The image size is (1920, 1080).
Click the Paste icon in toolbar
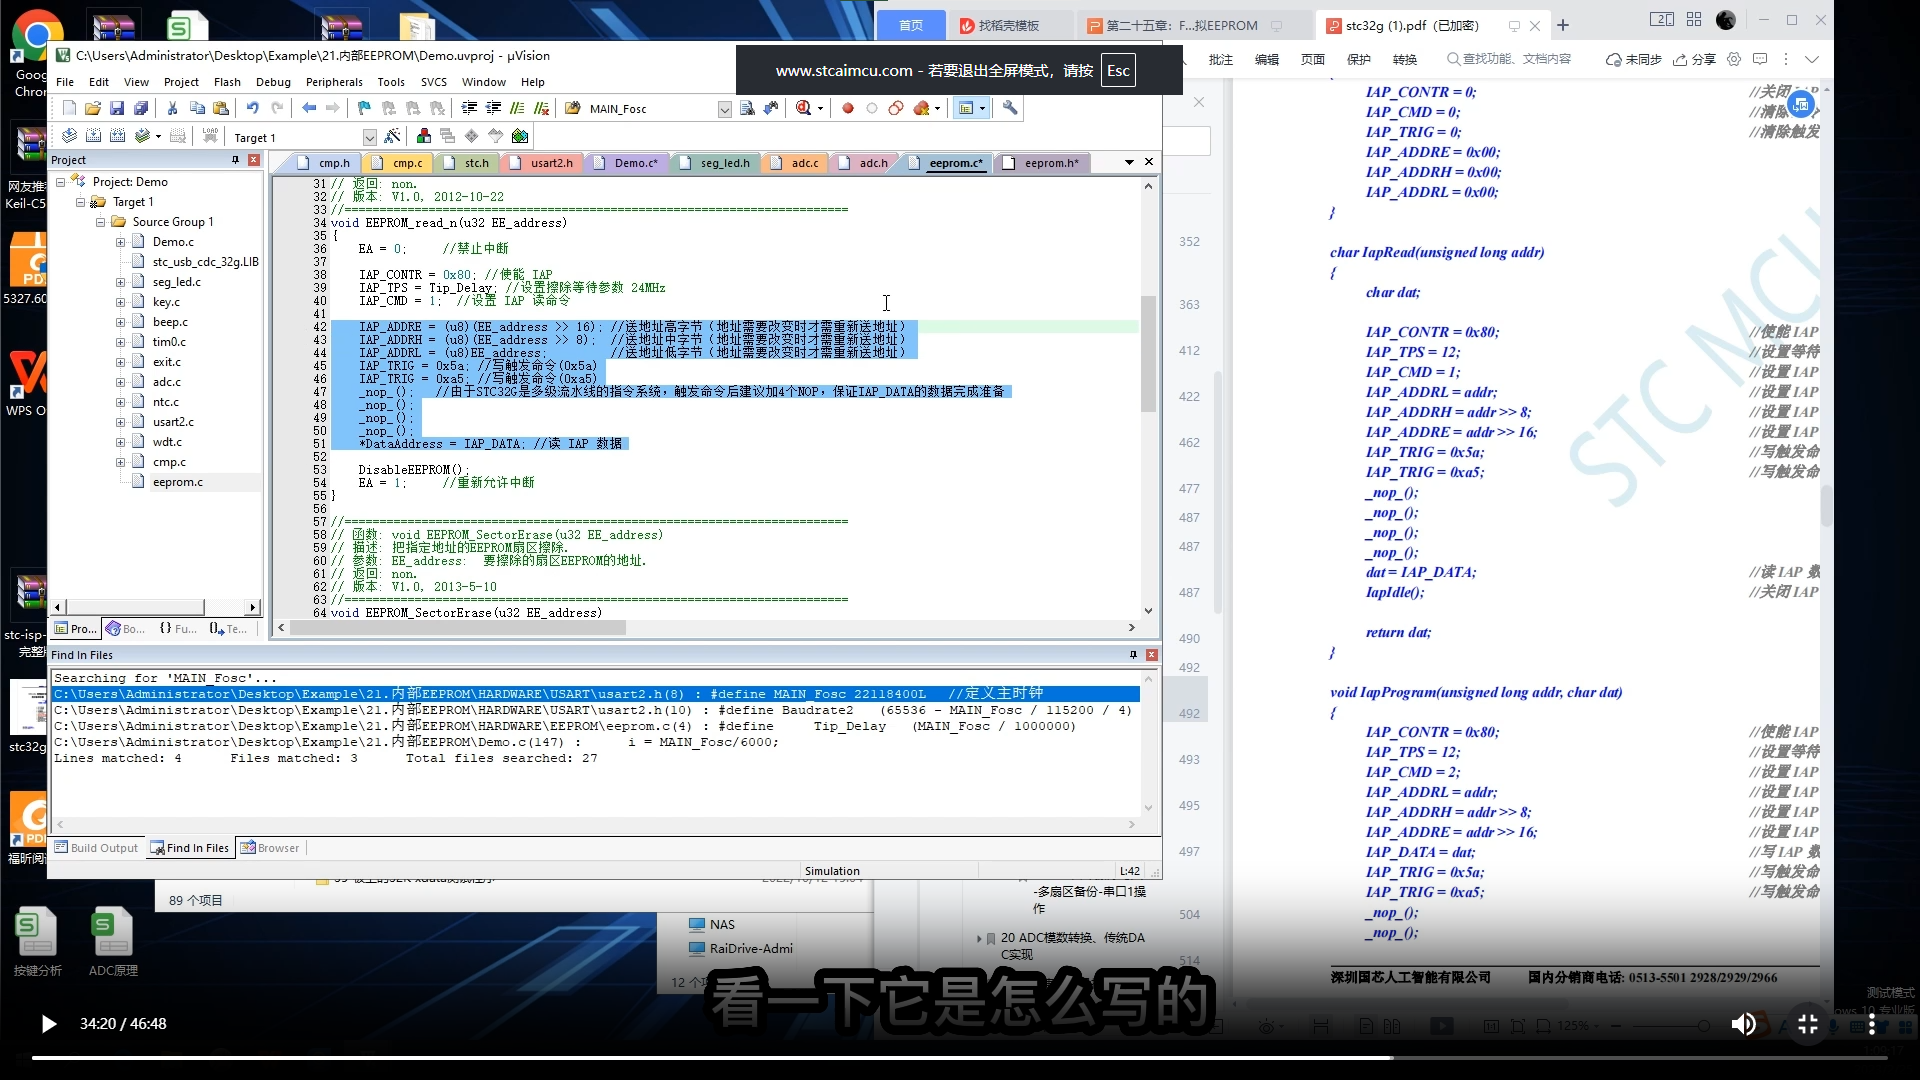coord(221,108)
